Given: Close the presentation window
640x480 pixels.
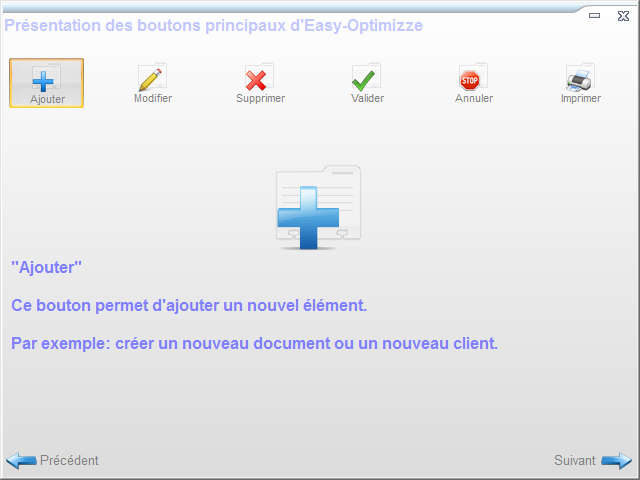Looking at the screenshot, I should [621, 13].
